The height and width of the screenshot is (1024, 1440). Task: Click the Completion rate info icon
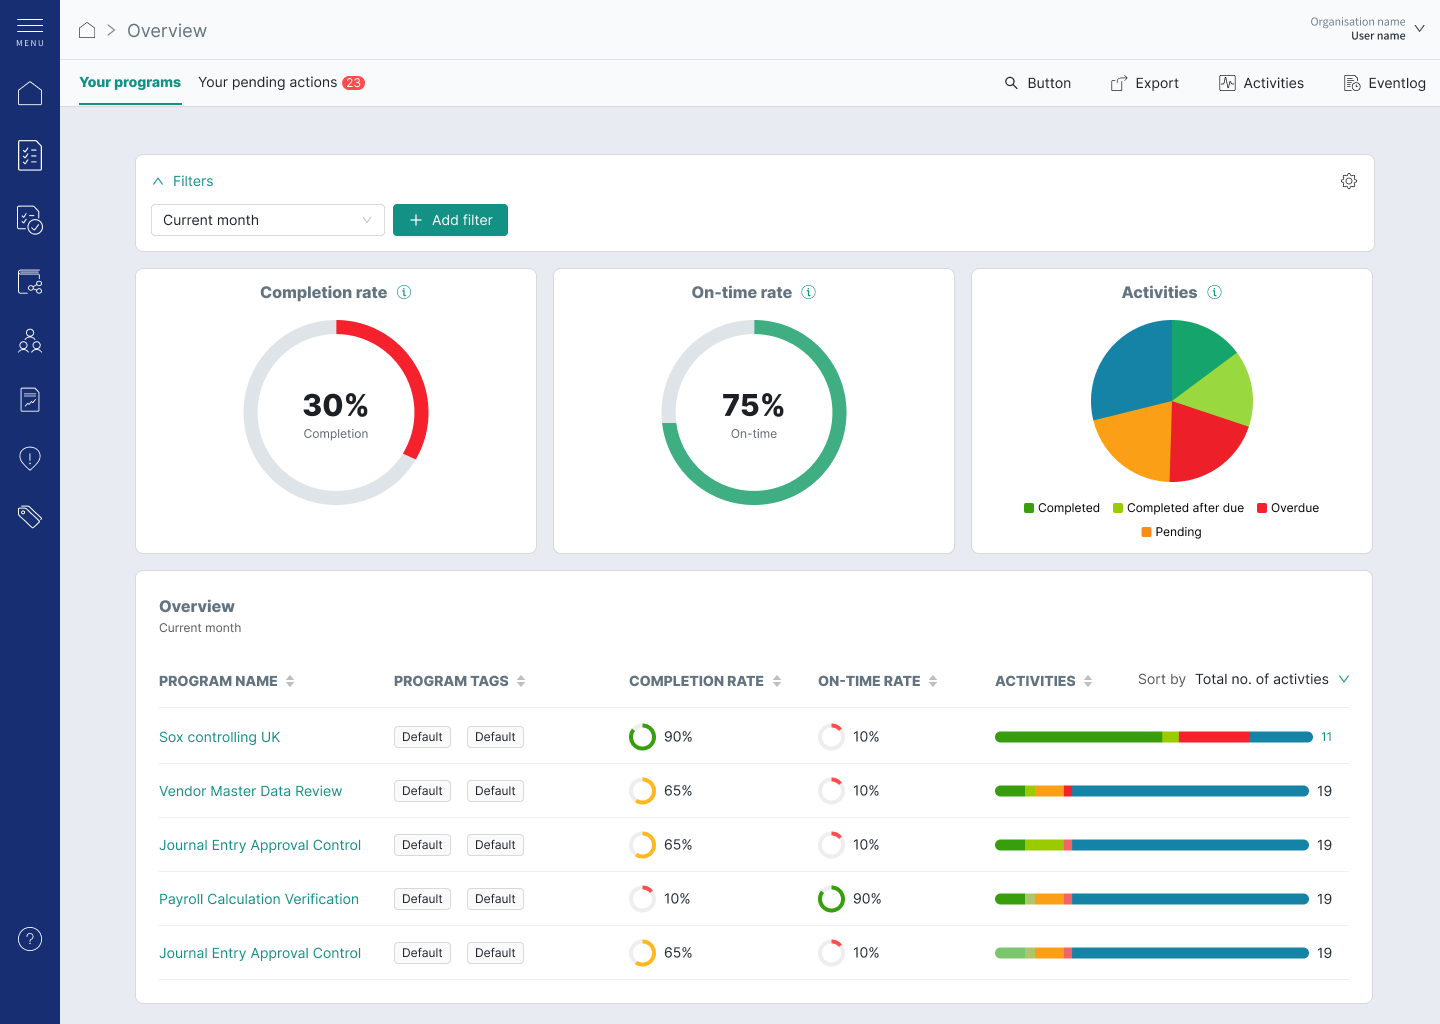404,293
